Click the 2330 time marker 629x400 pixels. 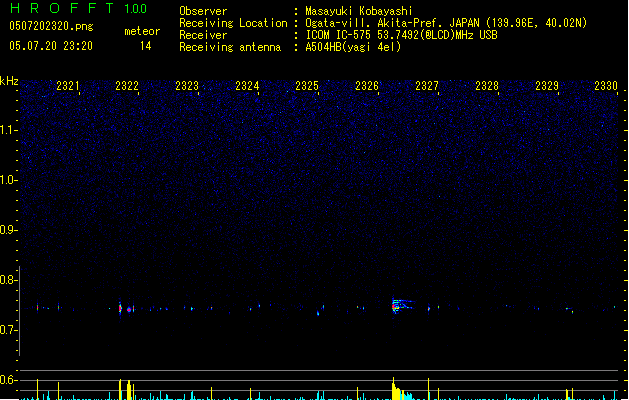tap(606, 86)
